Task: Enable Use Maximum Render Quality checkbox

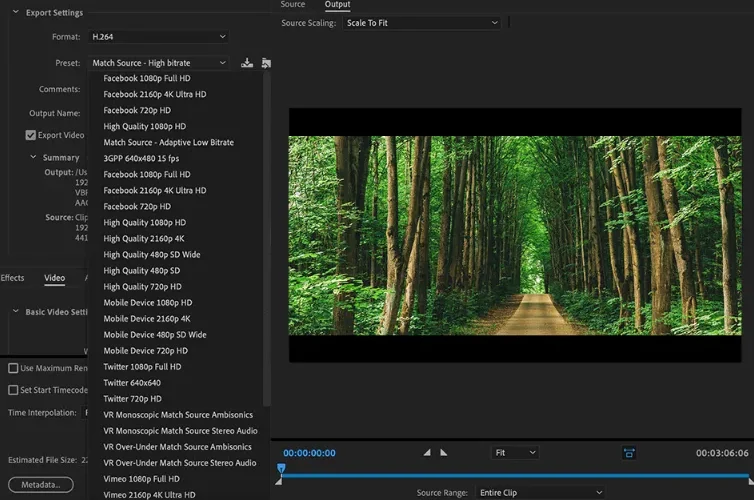Action: 13,368
